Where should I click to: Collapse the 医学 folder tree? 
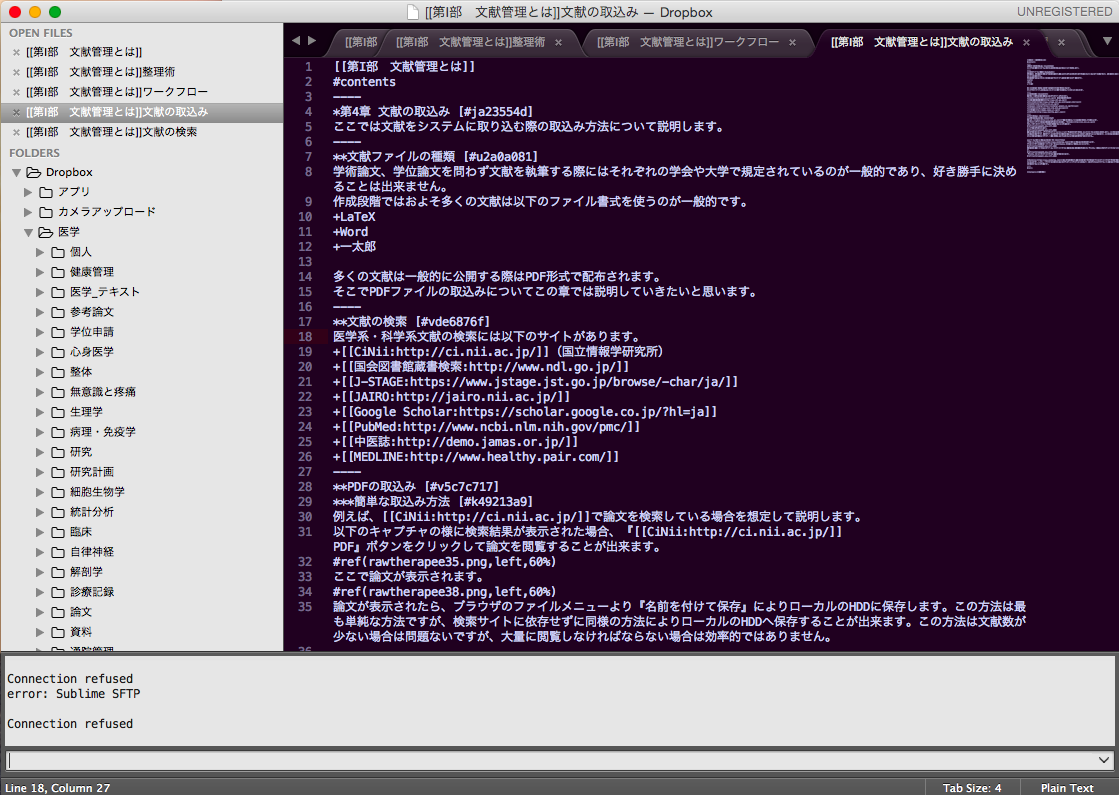click(x=28, y=231)
